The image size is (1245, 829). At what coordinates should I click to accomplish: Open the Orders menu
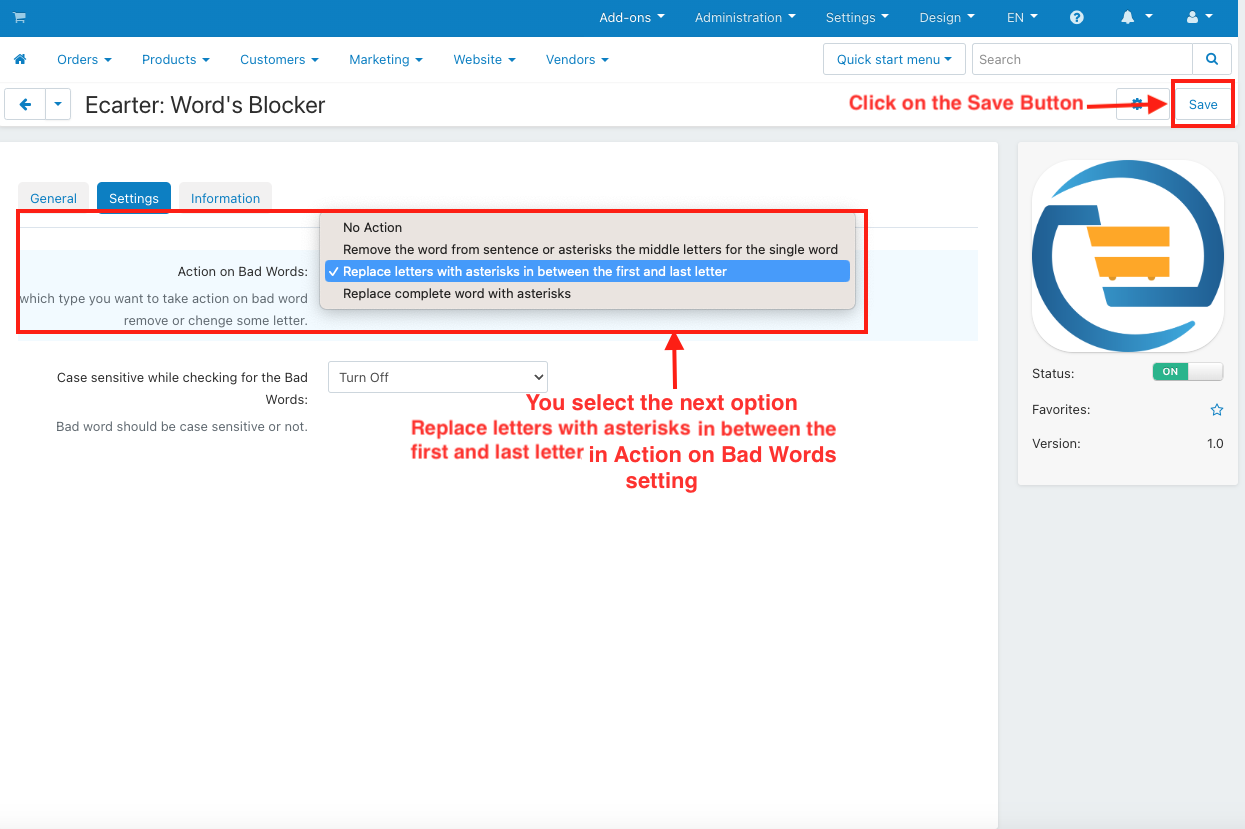tap(84, 59)
